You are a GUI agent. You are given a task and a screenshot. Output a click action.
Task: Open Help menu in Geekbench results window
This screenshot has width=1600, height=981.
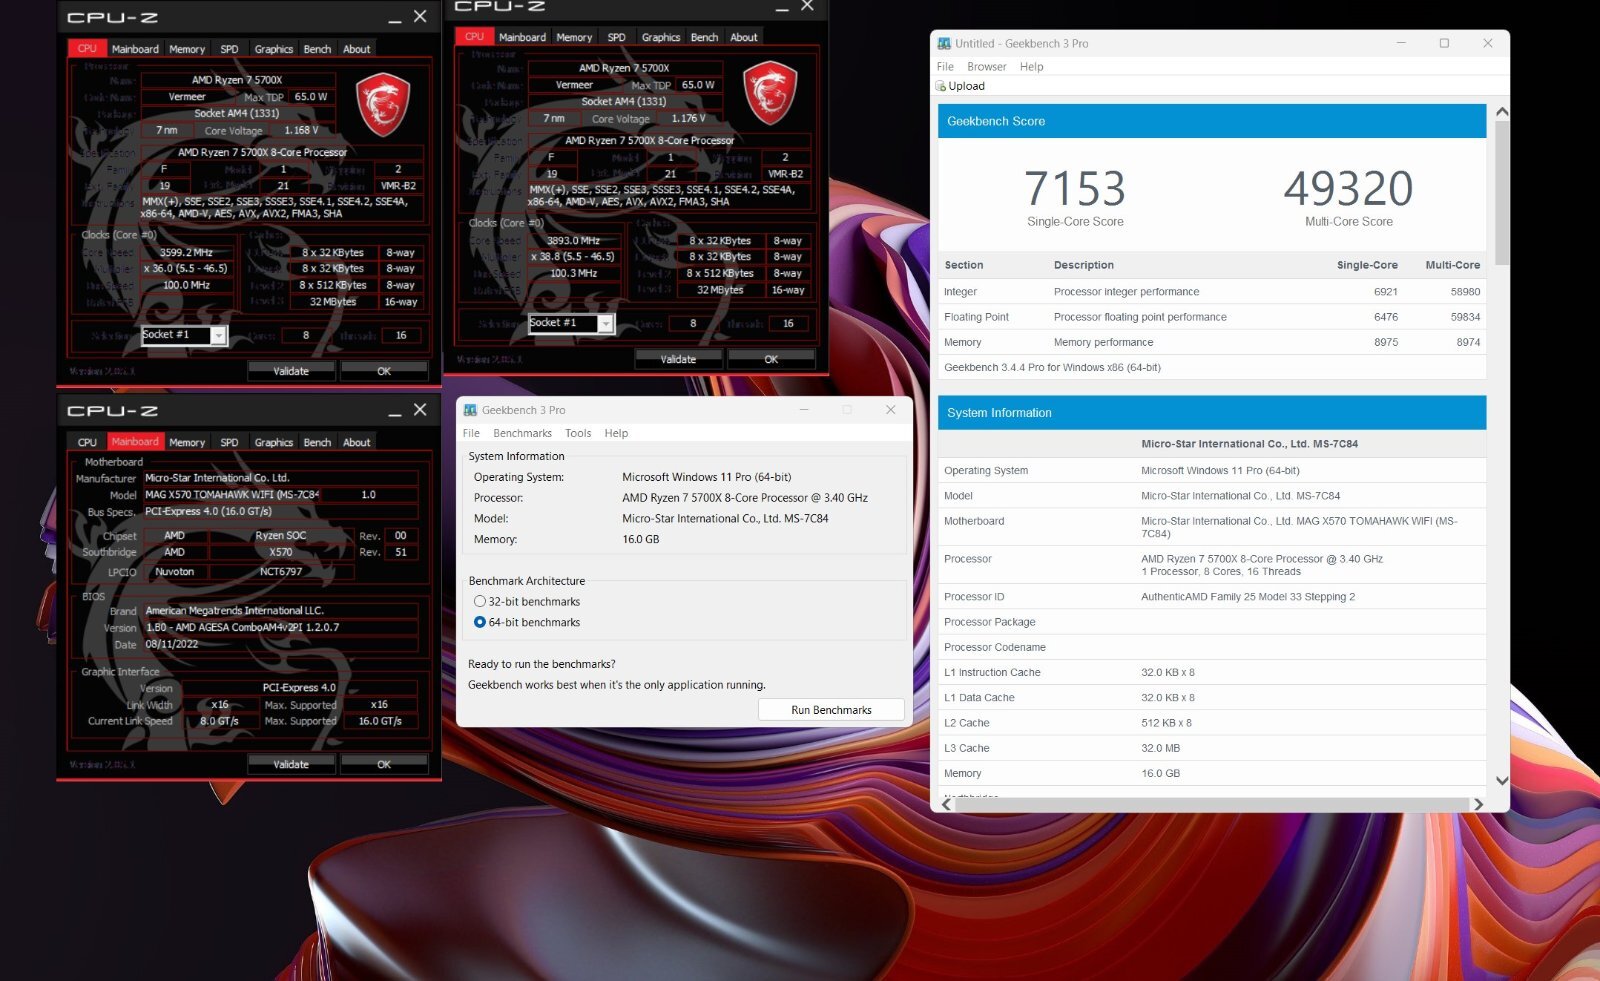[1032, 67]
